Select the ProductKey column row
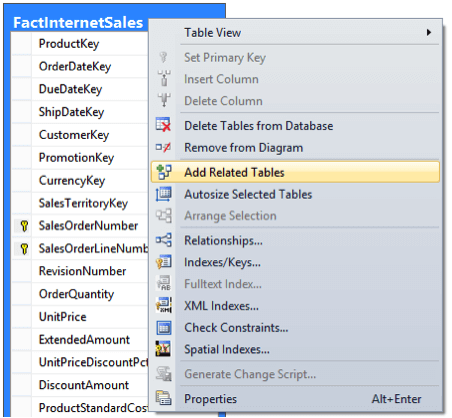The image size is (452, 418). tap(80, 44)
